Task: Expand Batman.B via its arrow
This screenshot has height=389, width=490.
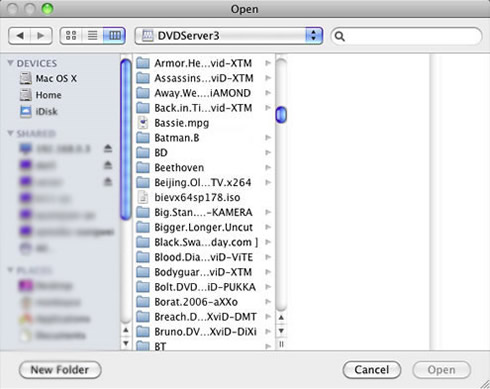Action: pyautogui.click(x=268, y=137)
